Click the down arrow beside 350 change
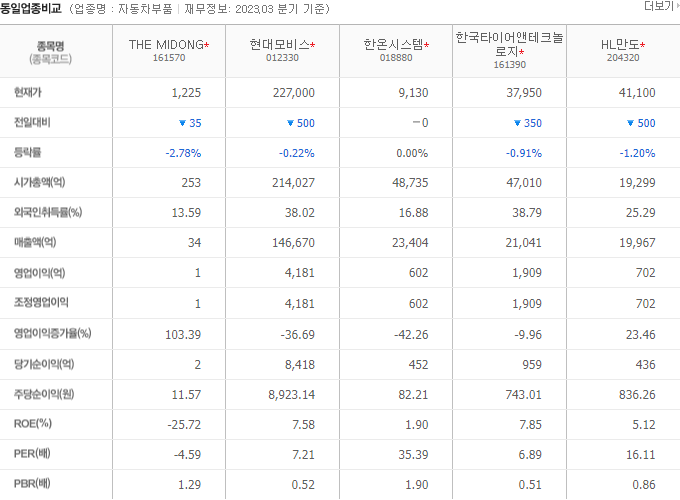Image resolution: width=680 pixels, height=500 pixels. click(x=517, y=123)
